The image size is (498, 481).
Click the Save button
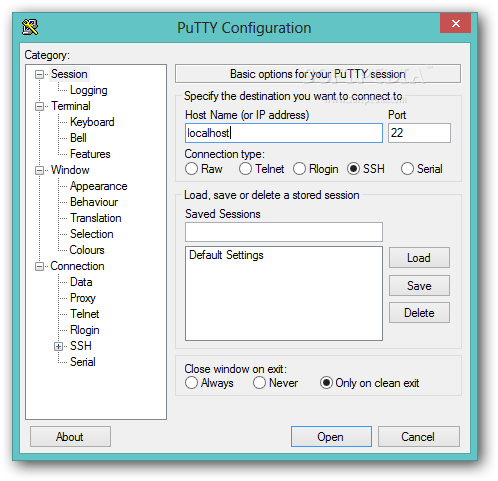click(419, 285)
